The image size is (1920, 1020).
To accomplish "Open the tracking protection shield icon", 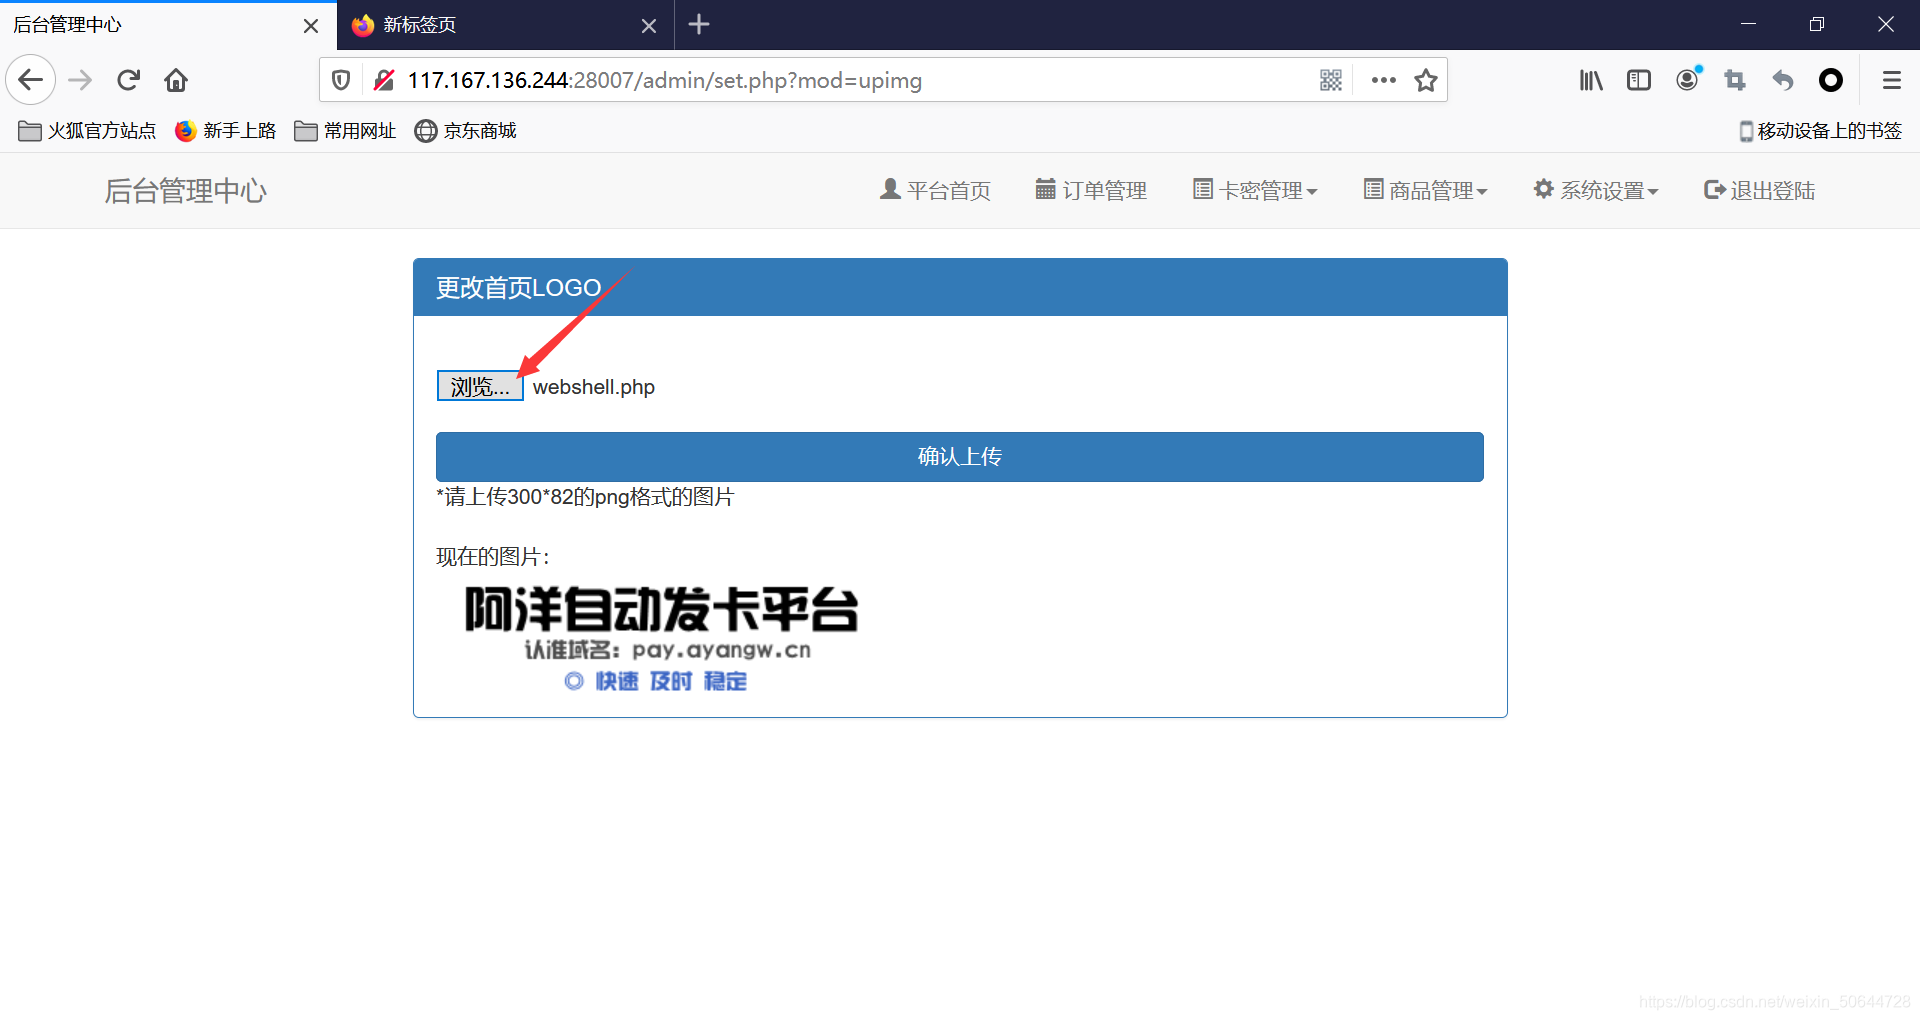I will coord(341,80).
